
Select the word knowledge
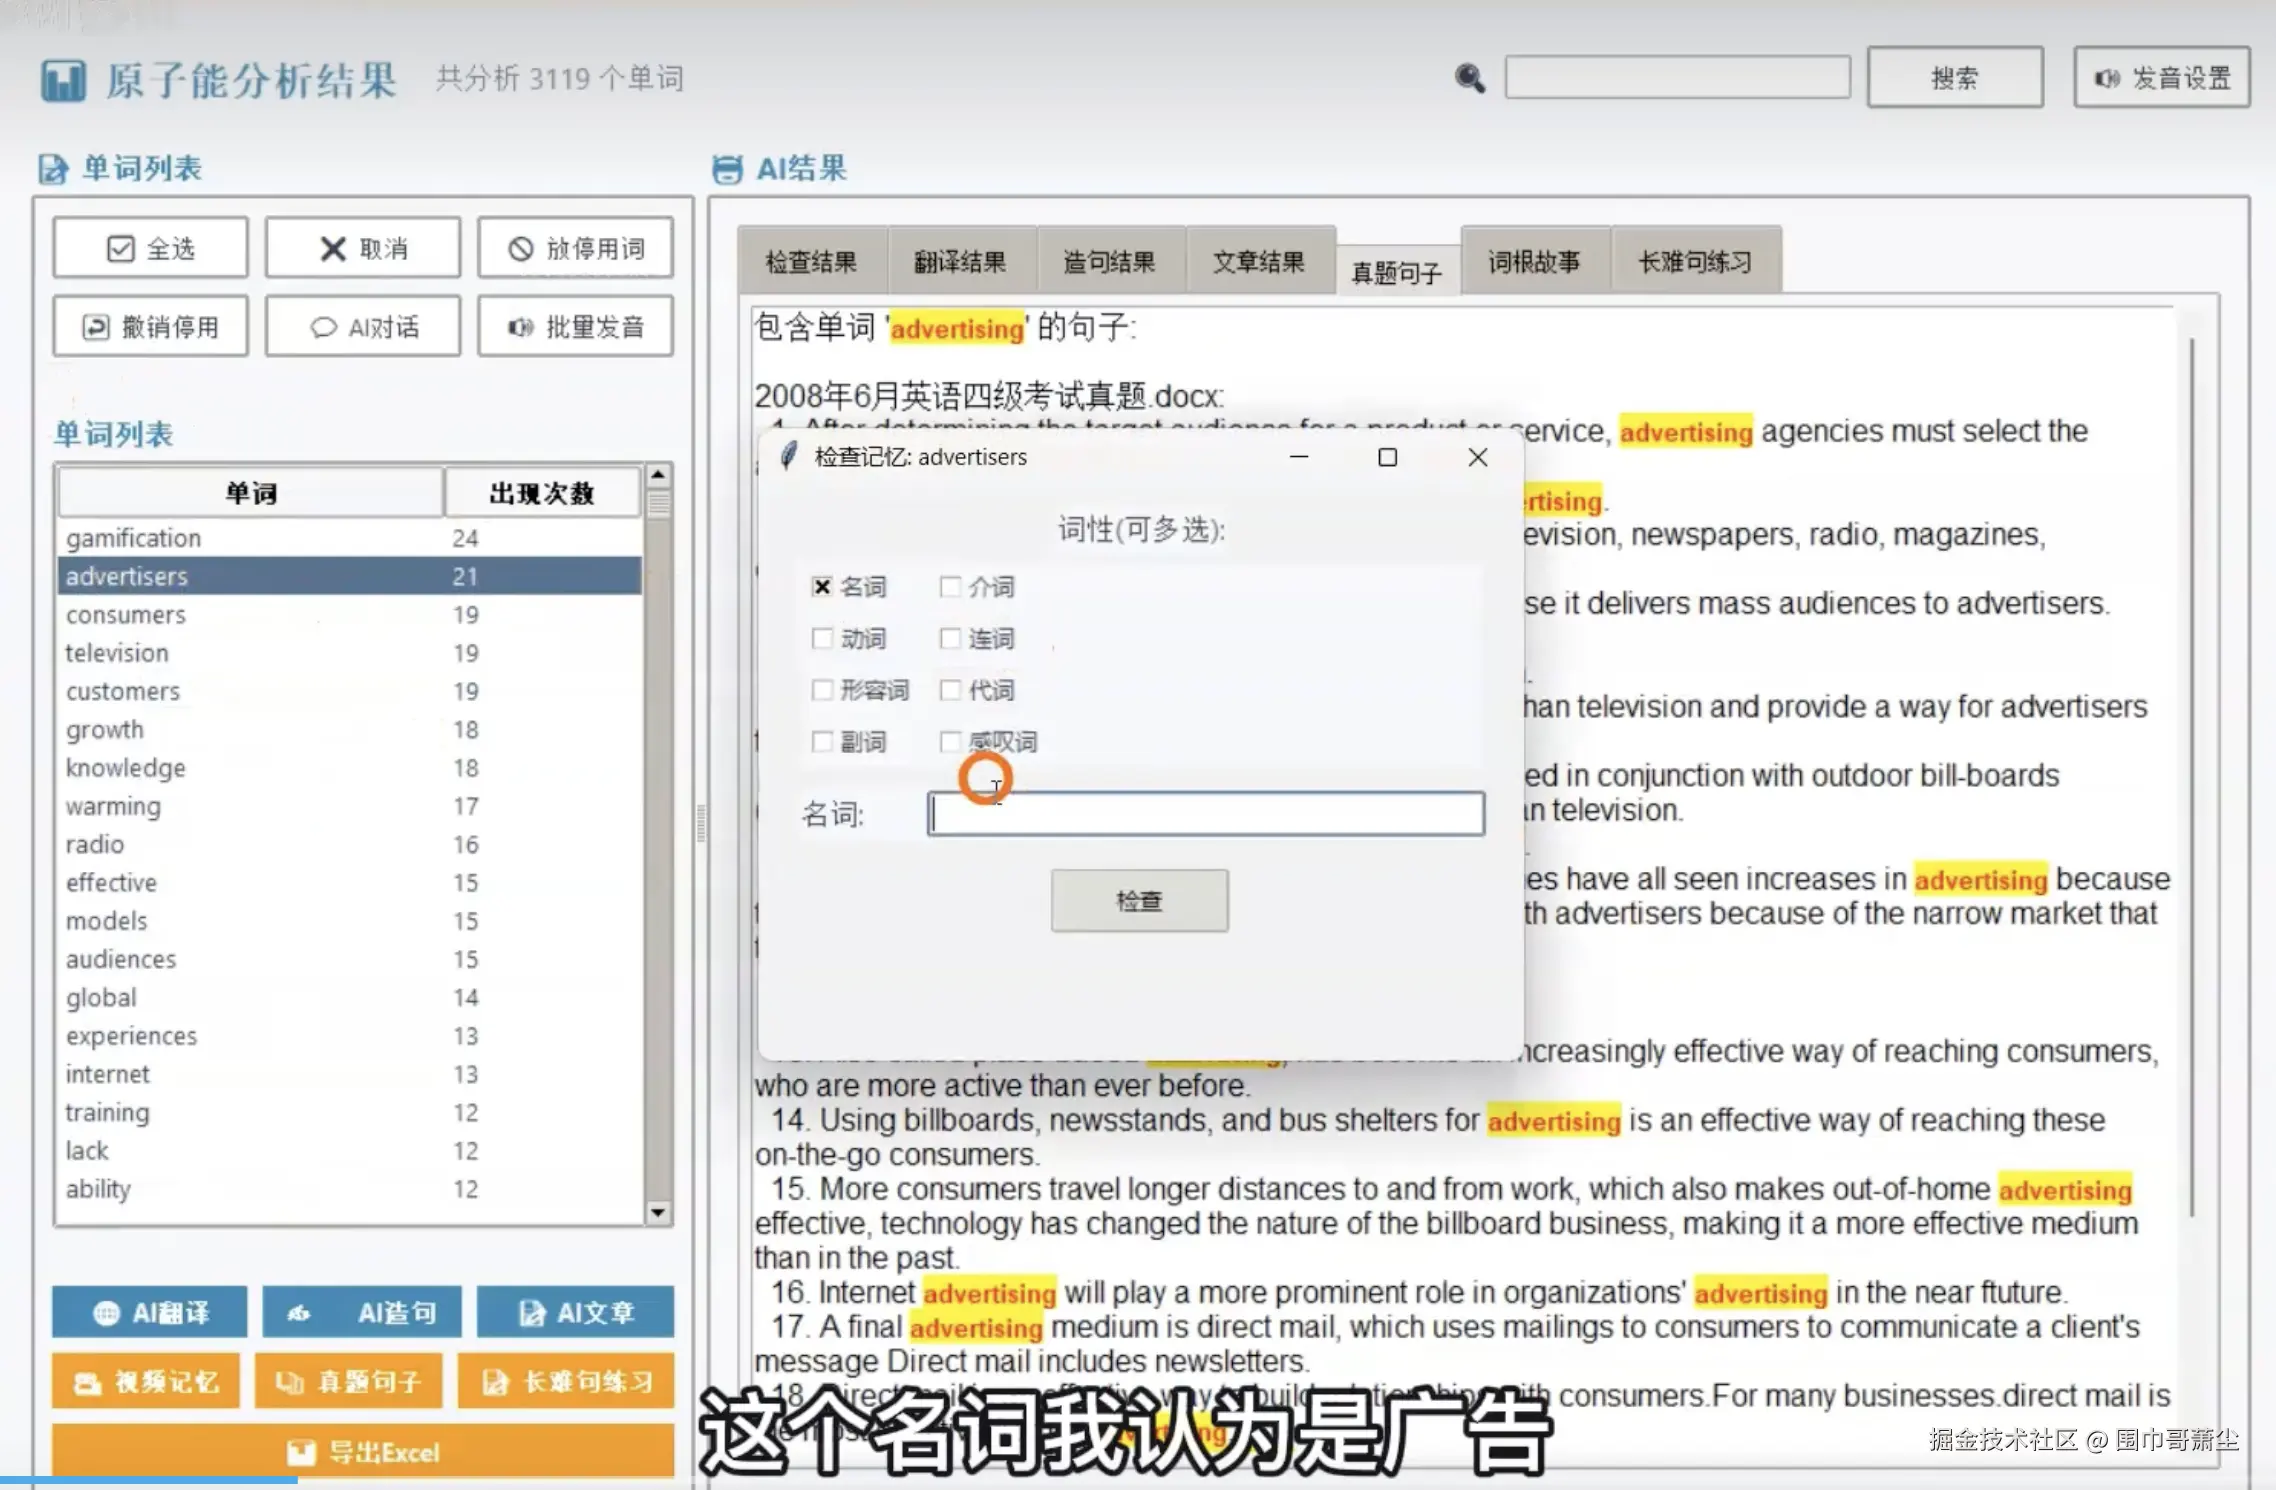pyautogui.click(x=350, y=768)
